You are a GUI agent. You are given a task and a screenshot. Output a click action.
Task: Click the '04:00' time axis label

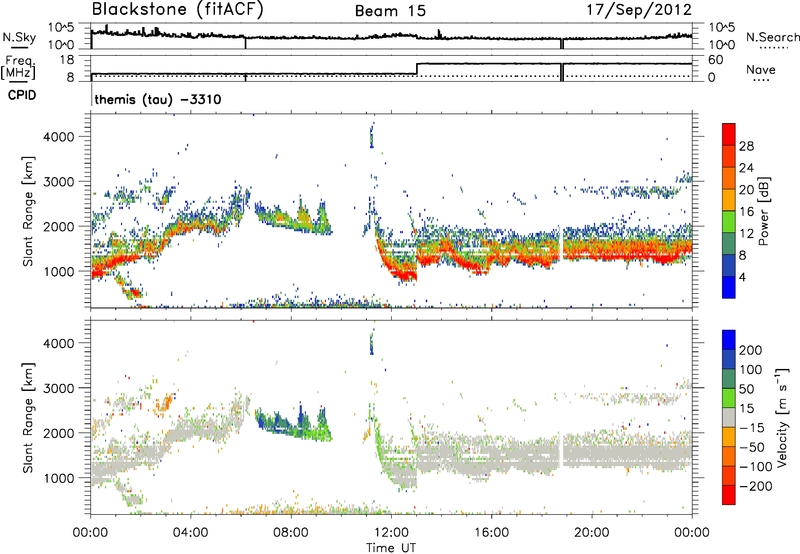click(190, 532)
